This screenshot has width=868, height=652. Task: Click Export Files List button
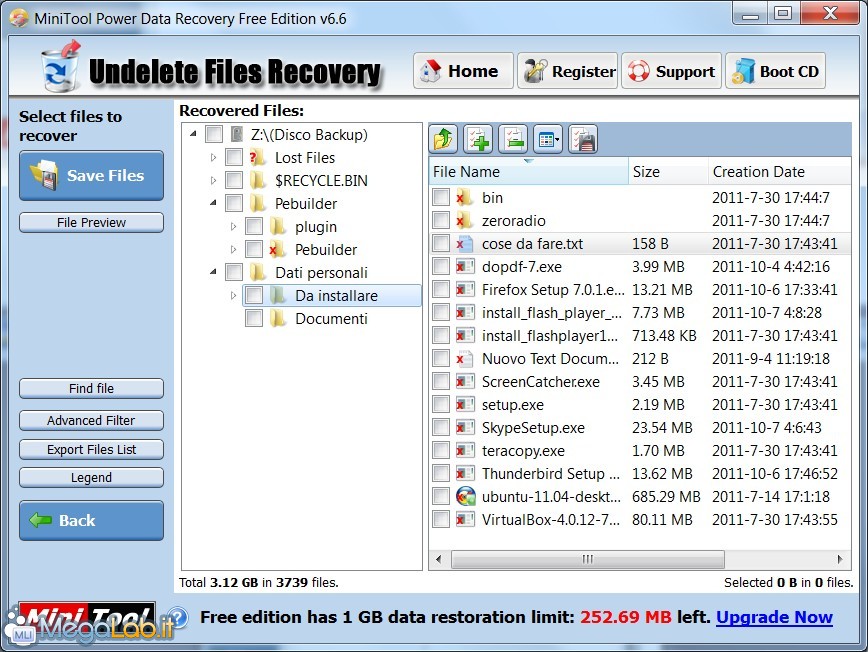91,449
